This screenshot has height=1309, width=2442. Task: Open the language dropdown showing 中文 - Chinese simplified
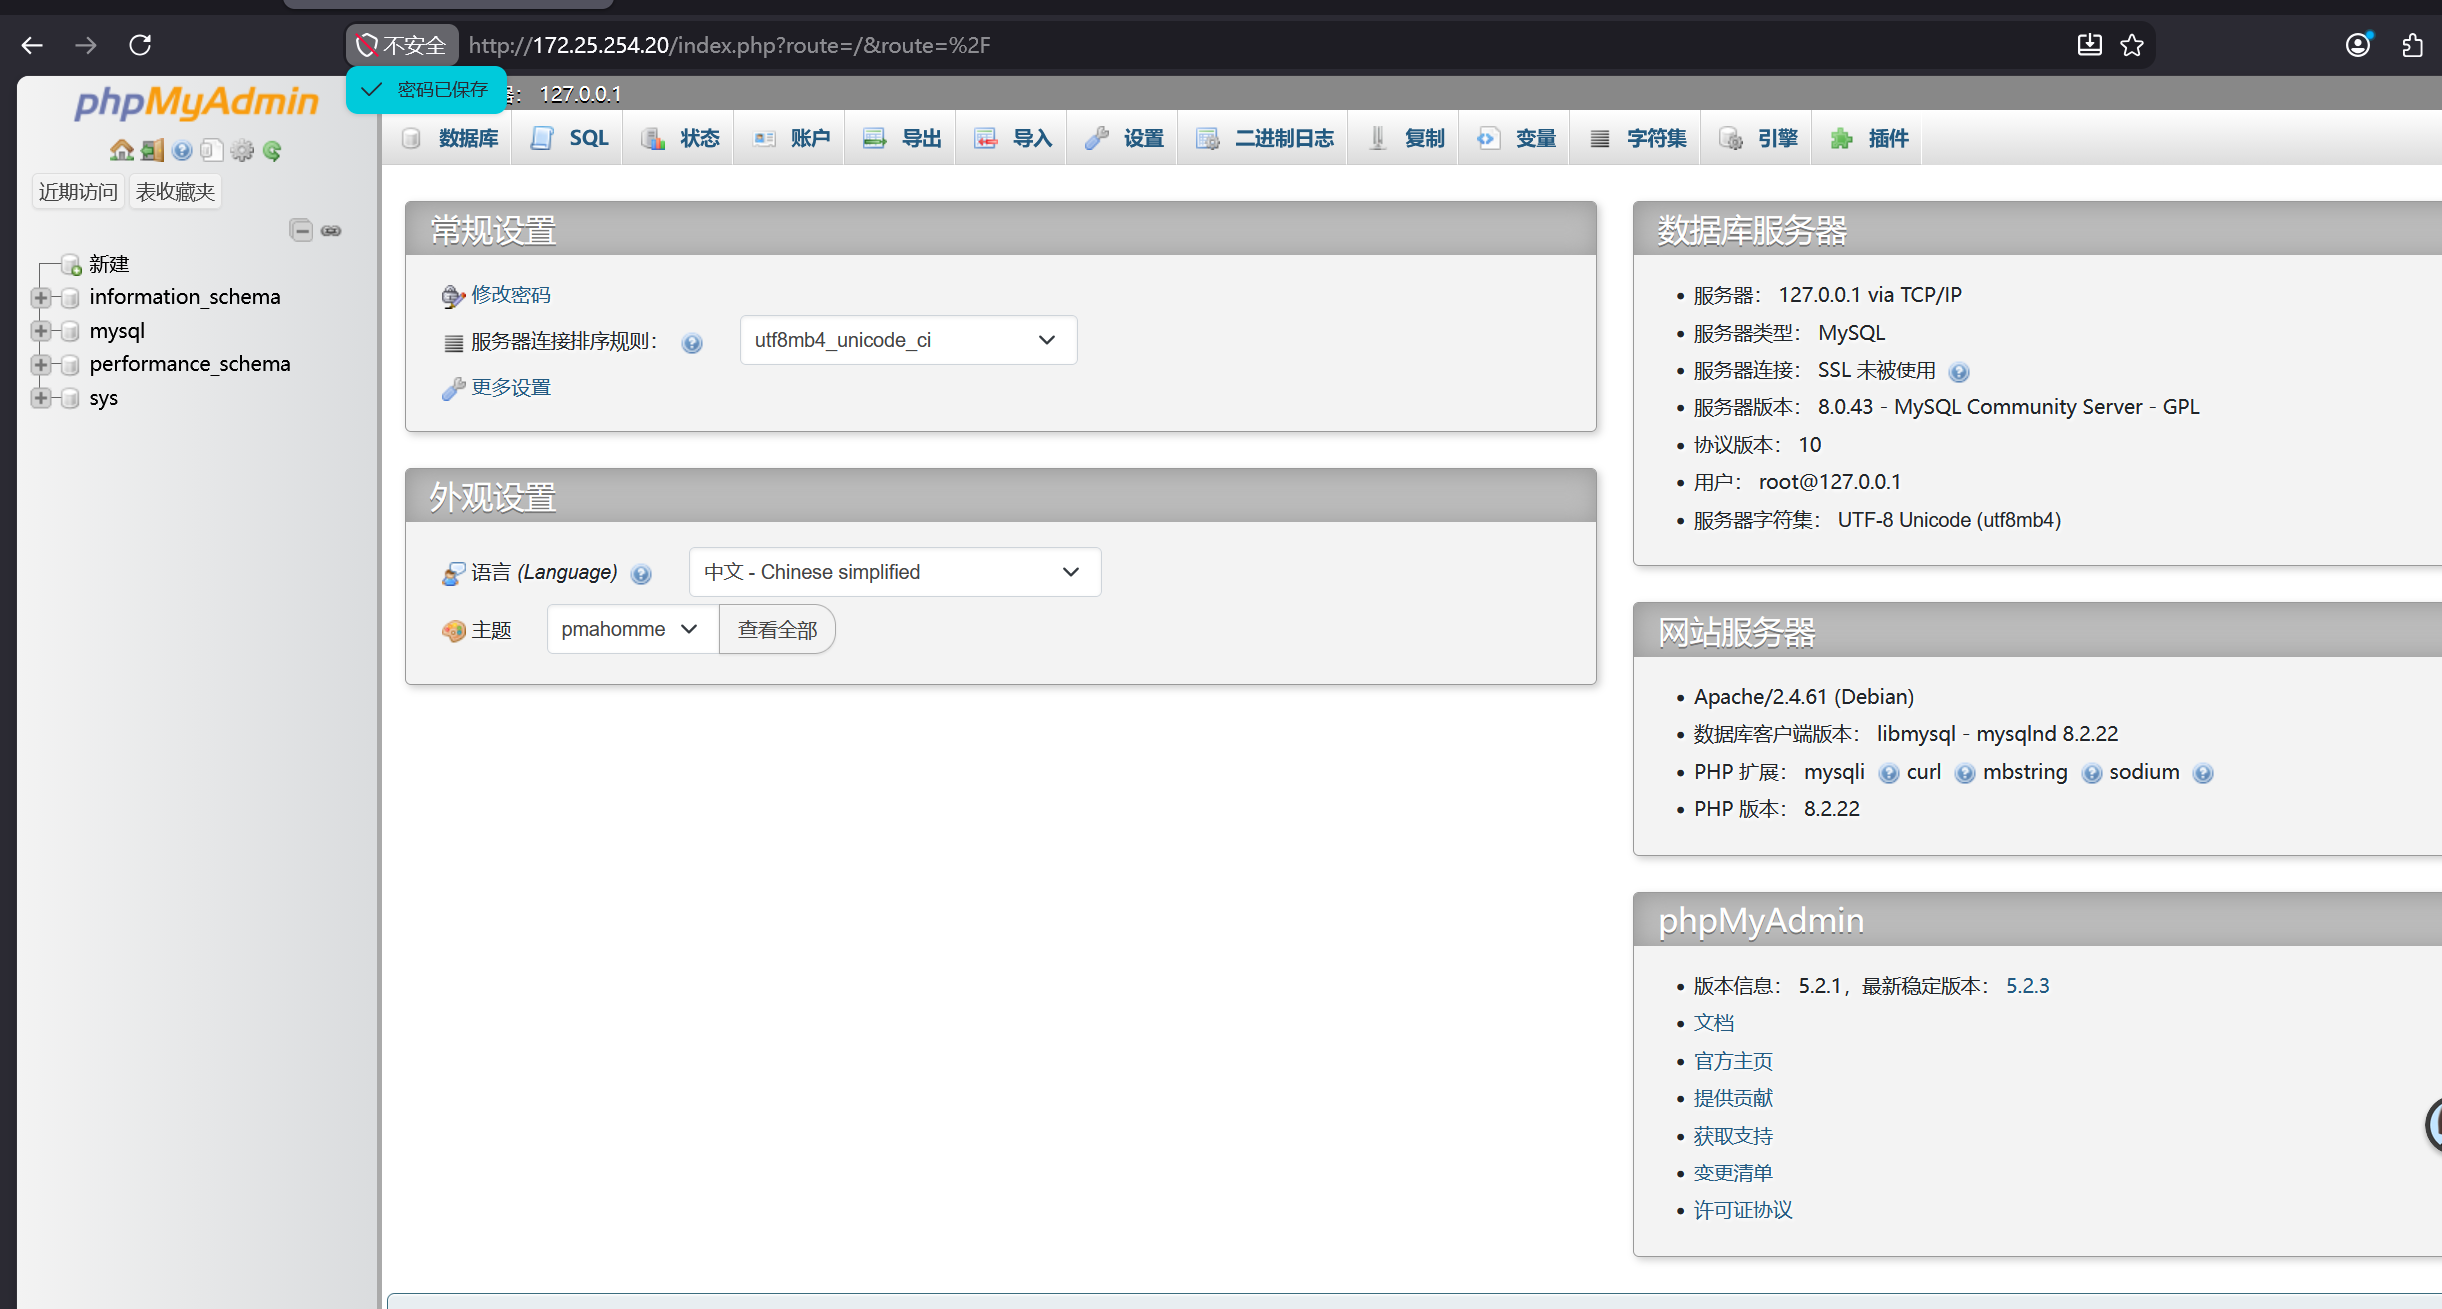(x=895, y=572)
